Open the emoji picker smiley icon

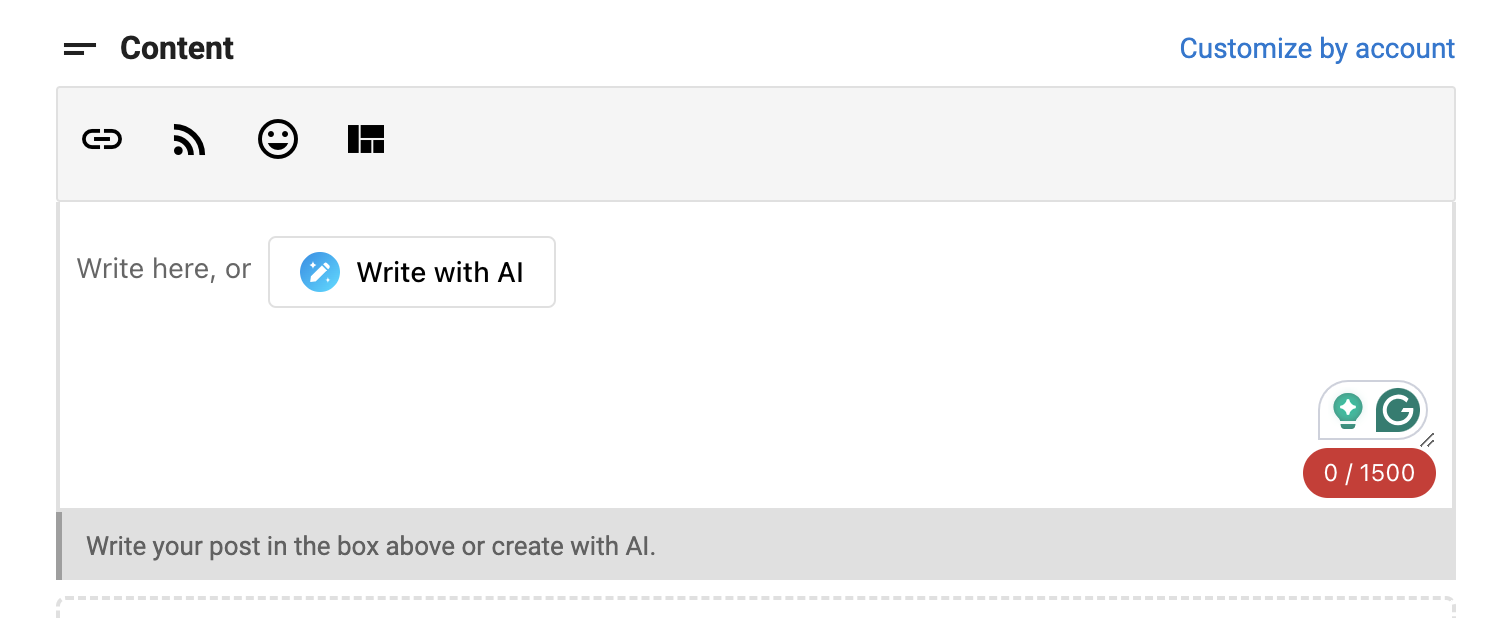277,139
